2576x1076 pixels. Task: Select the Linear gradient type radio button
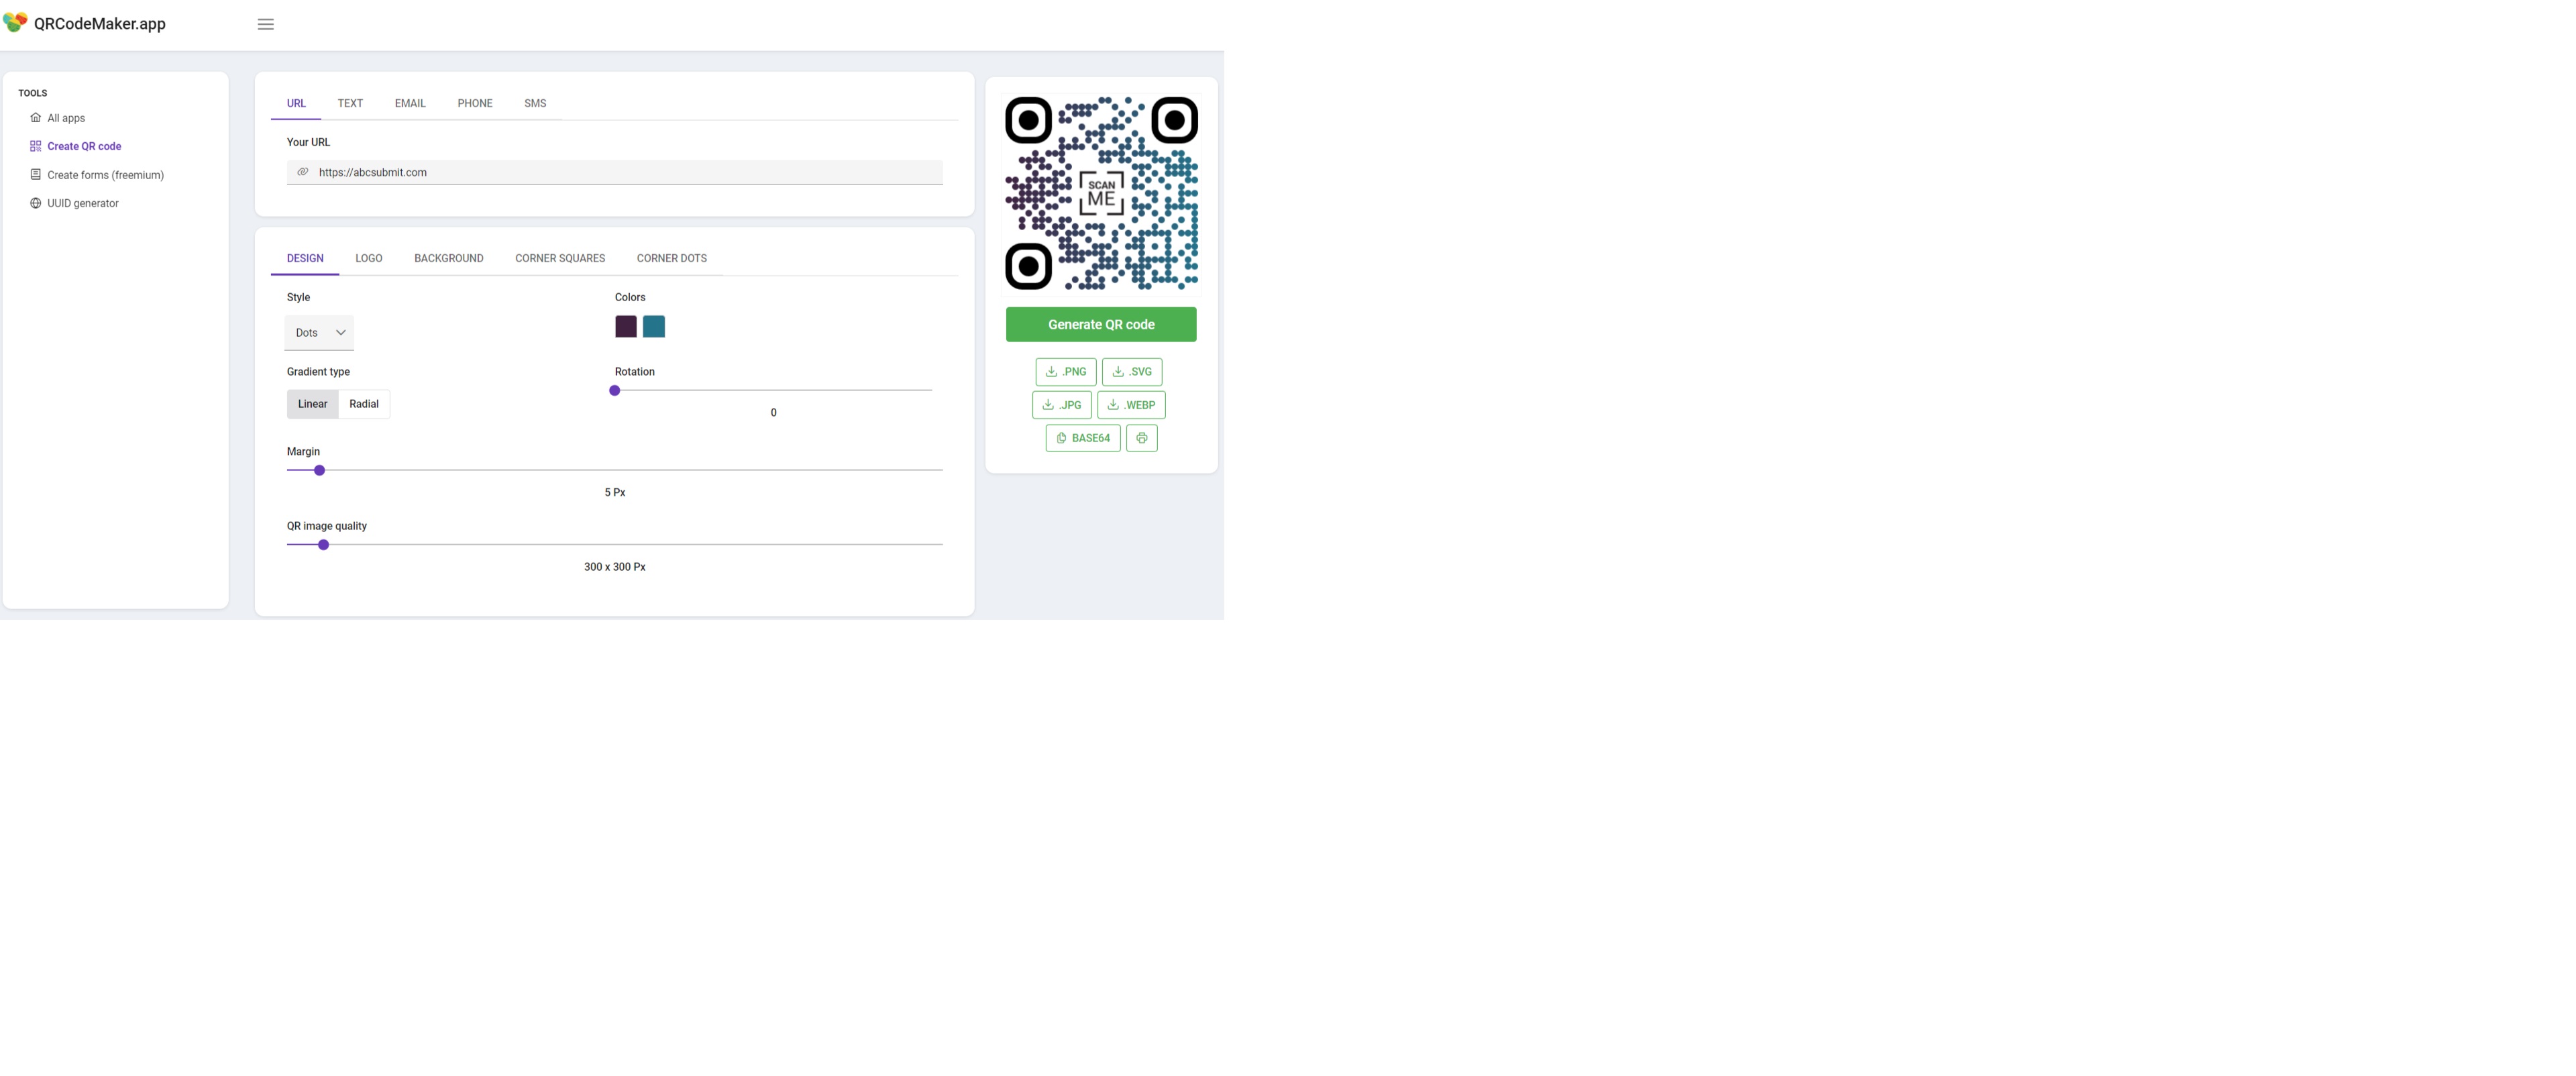pos(312,404)
